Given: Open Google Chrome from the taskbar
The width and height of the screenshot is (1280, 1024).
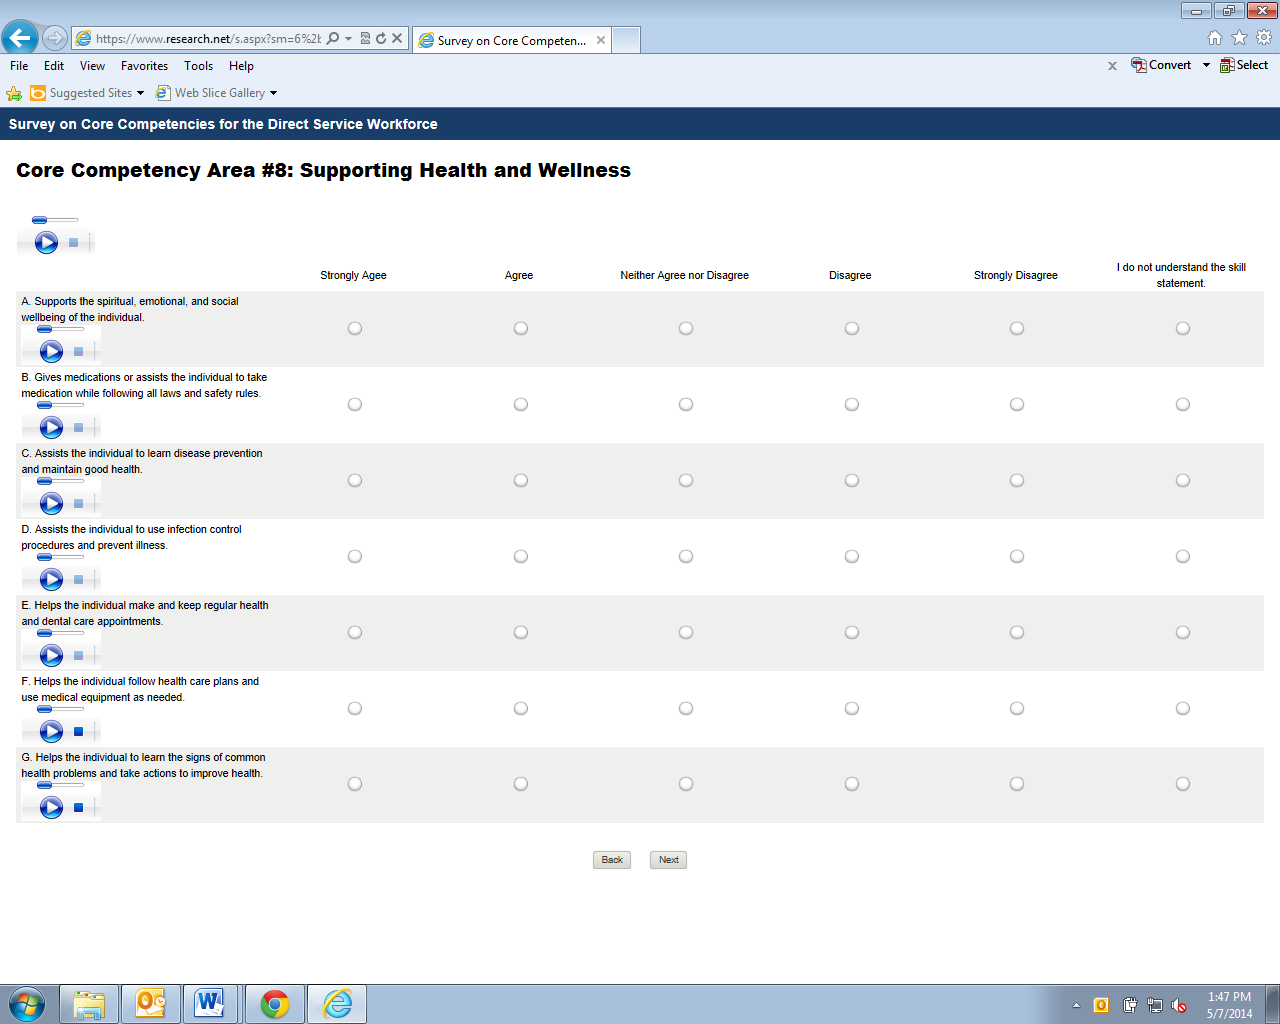Looking at the screenshot, I should click(x=275, y=1004).
